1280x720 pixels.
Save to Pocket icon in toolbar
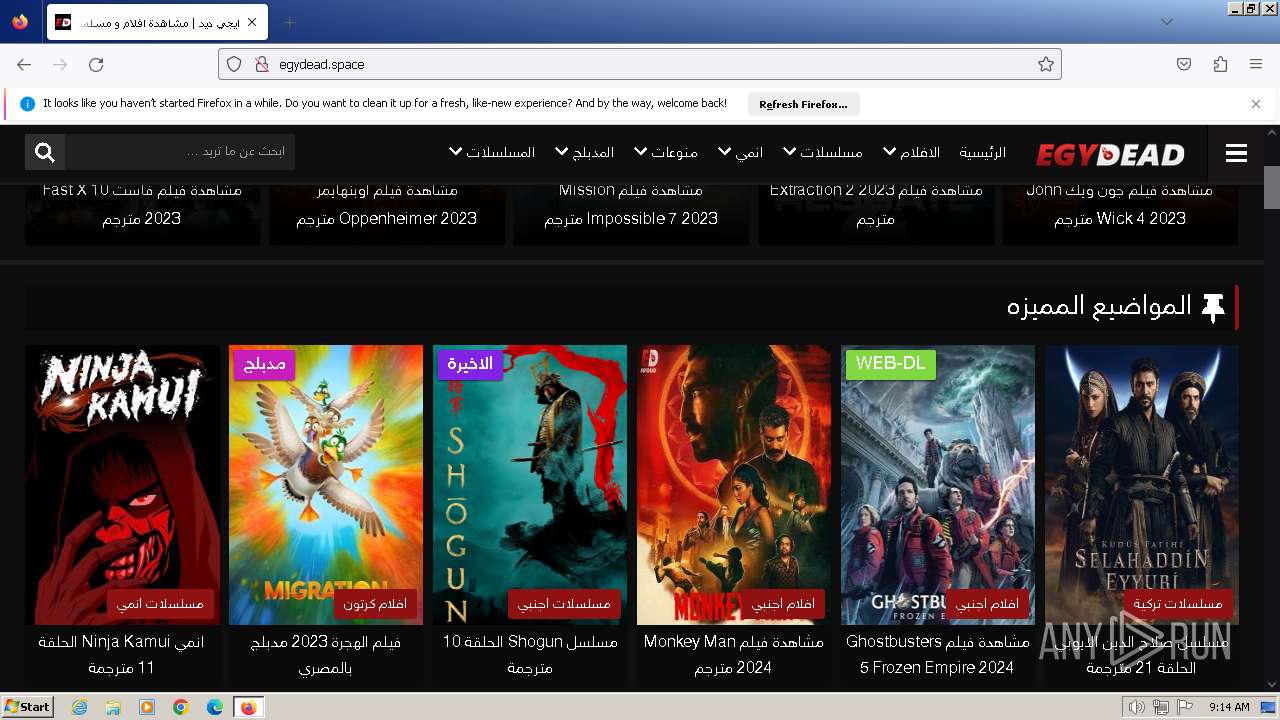[x=1184, y=64]
